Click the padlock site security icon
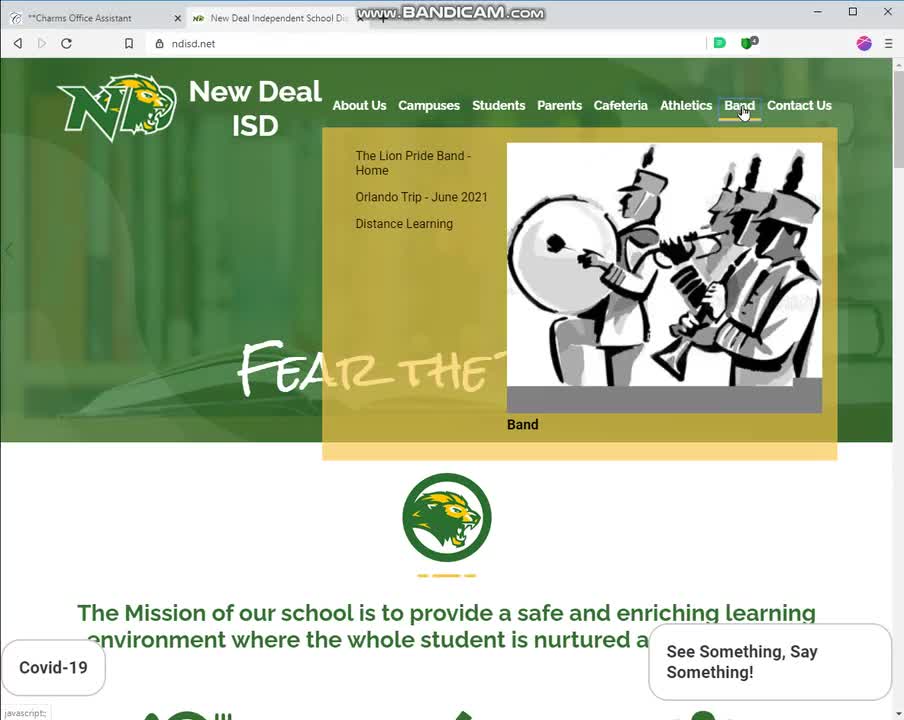Screen dimensions: 904x720 pos(160,43)
